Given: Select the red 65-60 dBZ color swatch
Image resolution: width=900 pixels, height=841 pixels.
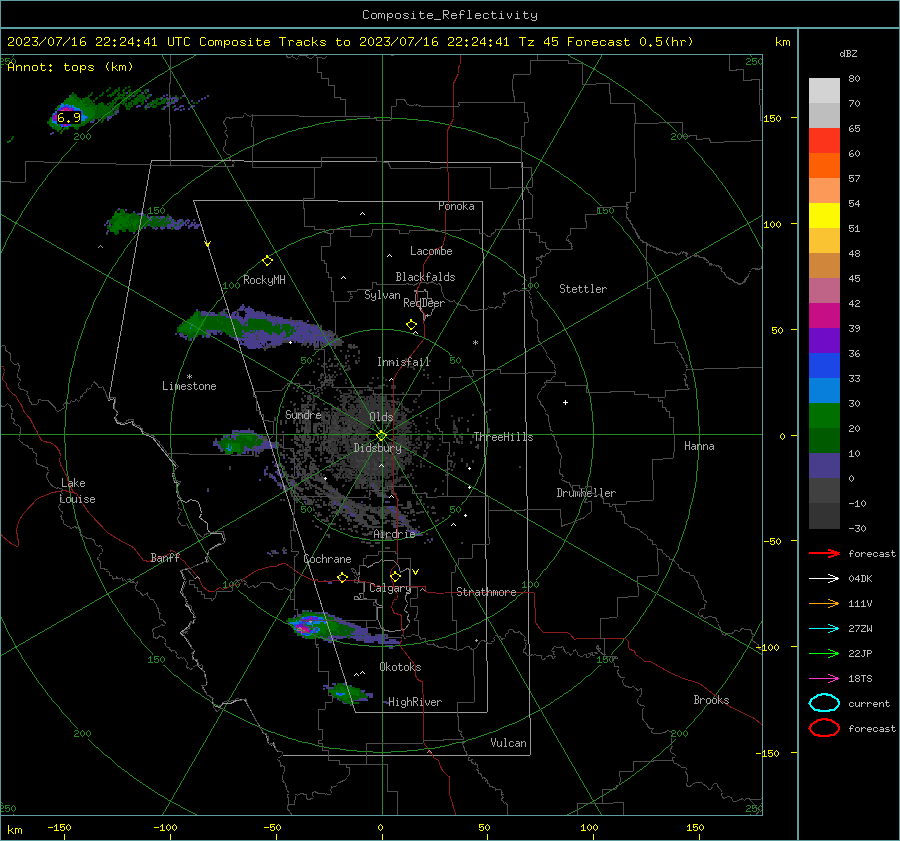Looking at the screenshot, I should 824,141.
